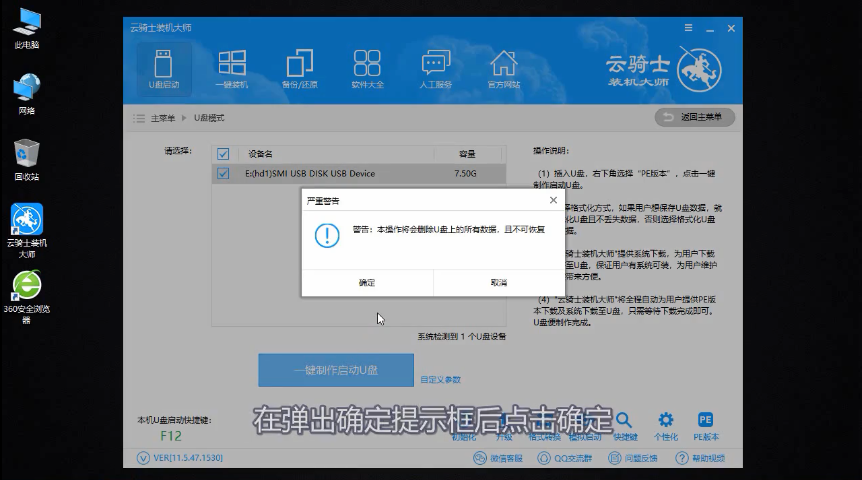
Task: Open the 备份/还原 section
Action: (x=300, y=69)
